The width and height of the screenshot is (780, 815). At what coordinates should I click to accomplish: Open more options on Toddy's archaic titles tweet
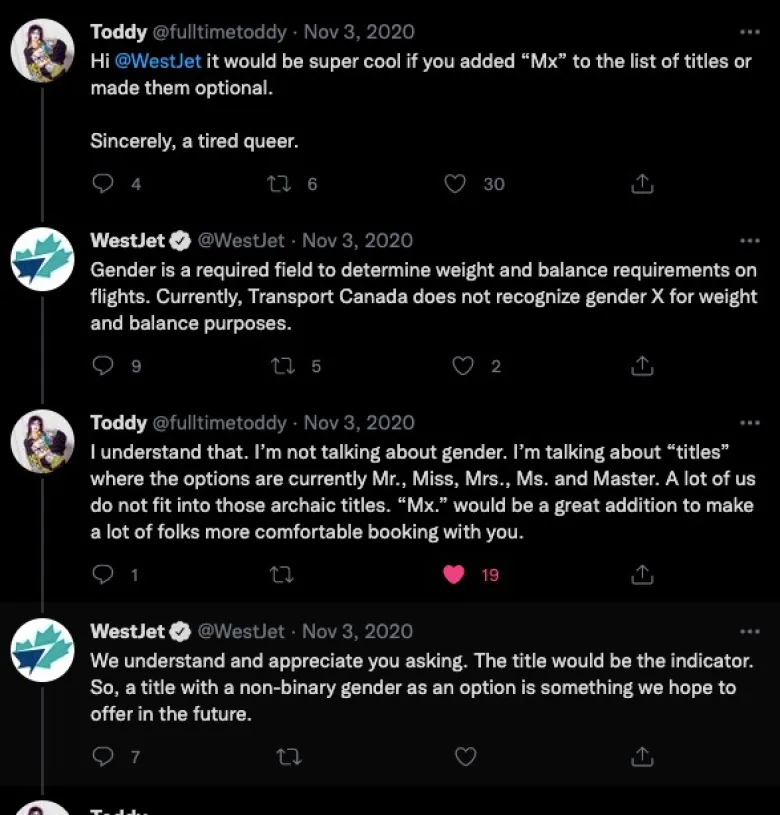(x=749, y=423)
